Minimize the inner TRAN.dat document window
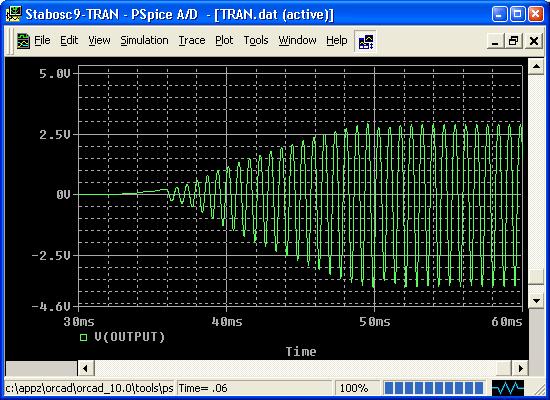 (495, 41)
